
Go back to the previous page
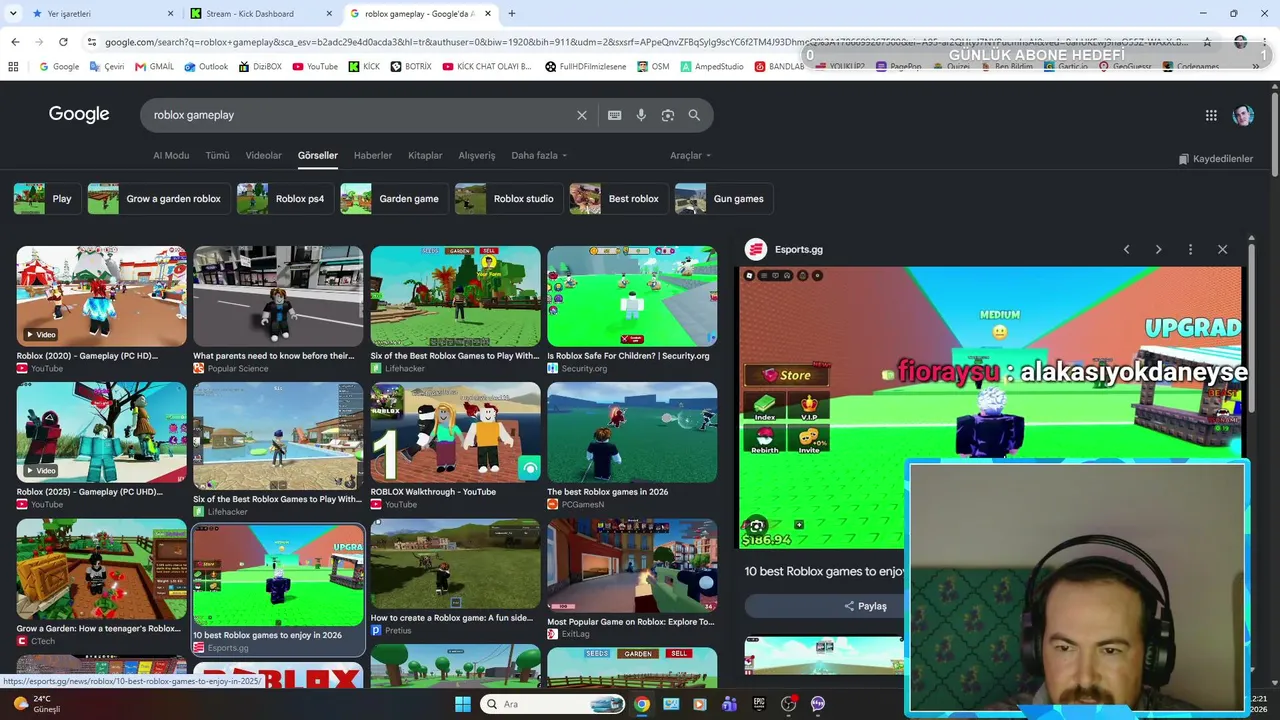[15, 42]
